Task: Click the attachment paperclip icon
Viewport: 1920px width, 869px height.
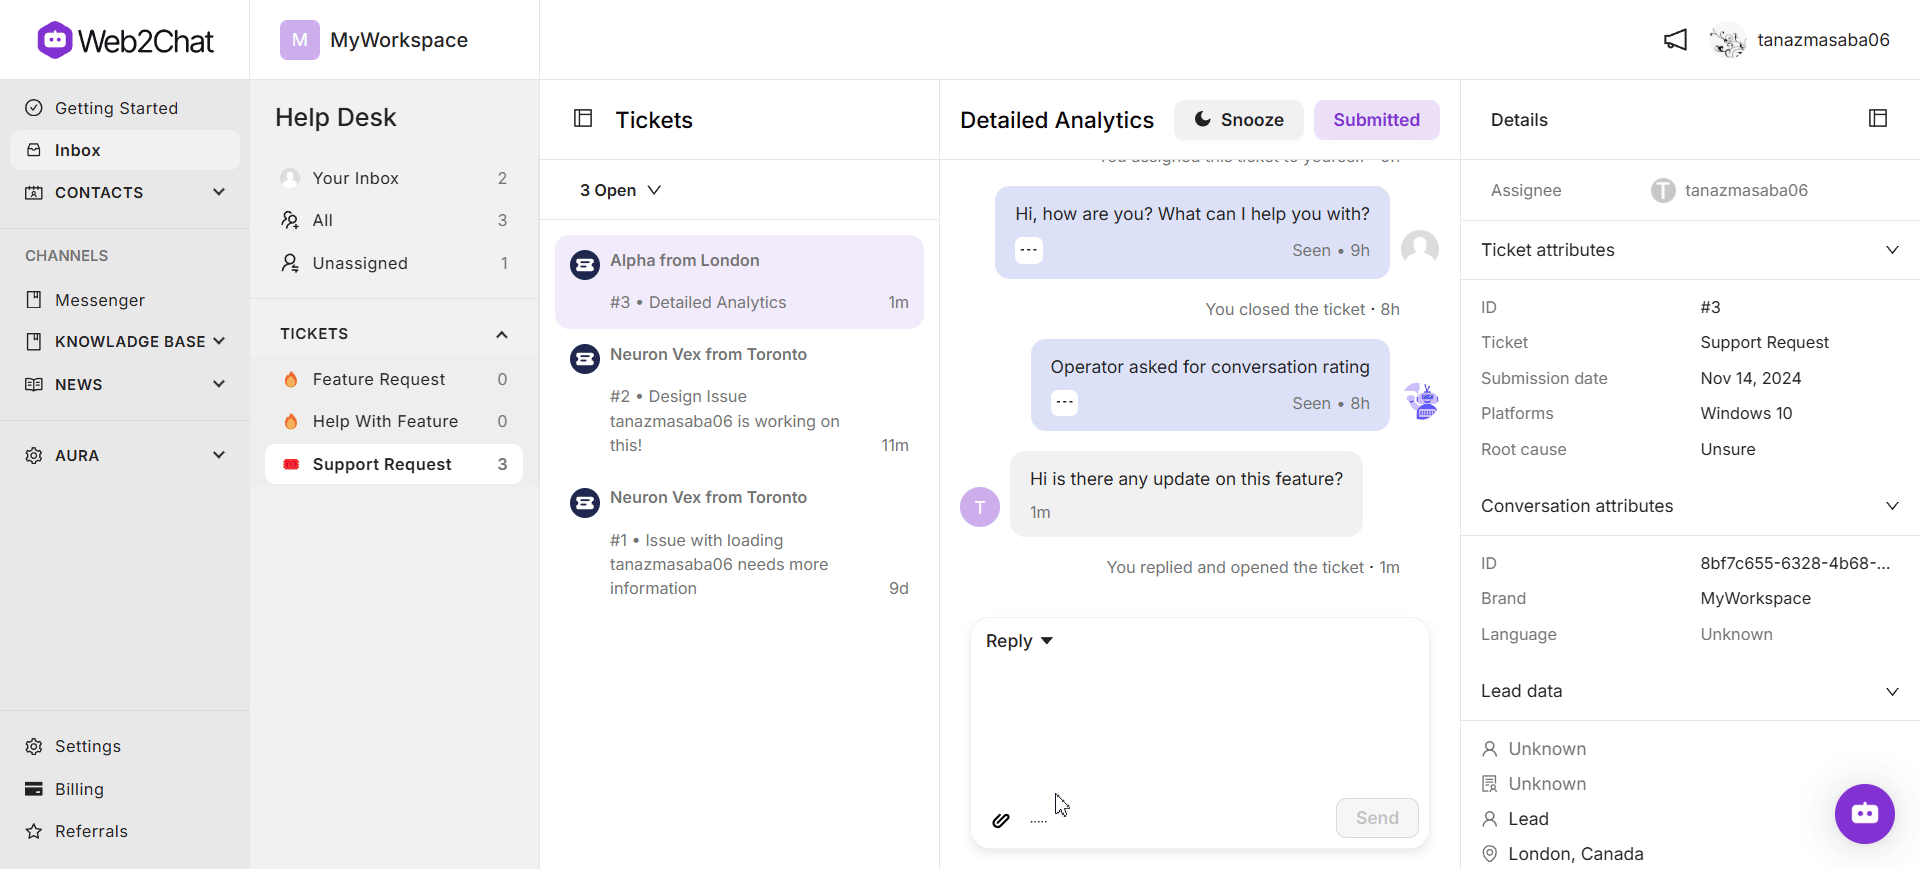Action: 1001,820
